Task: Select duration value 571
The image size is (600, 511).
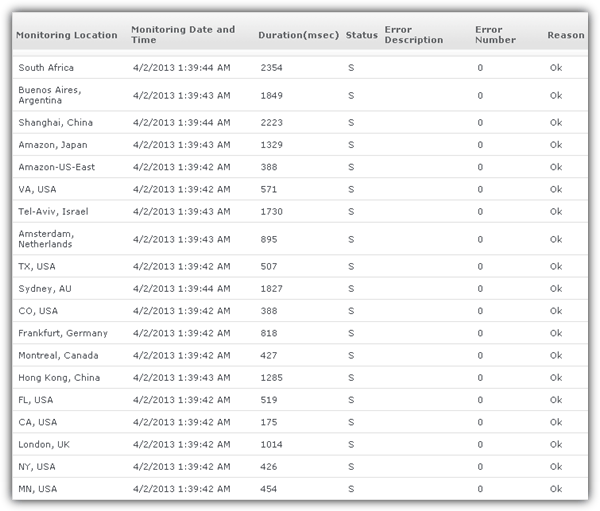Action: (269, 189)
